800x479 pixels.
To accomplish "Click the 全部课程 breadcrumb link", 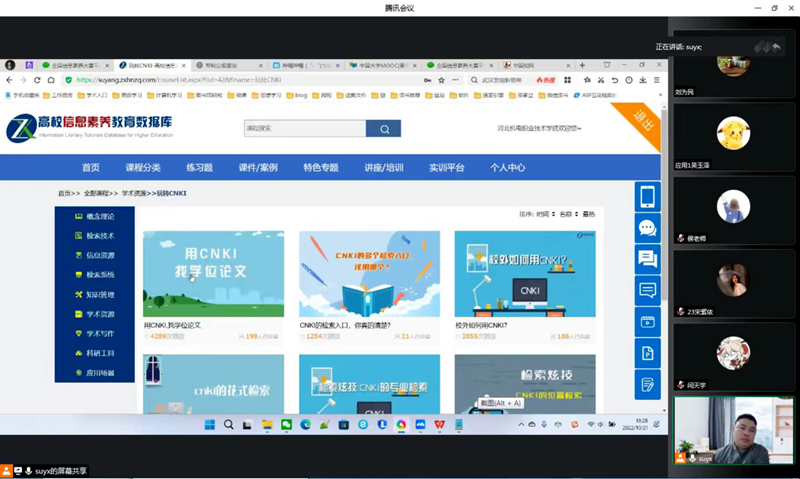I will click(x=96, y=193).
